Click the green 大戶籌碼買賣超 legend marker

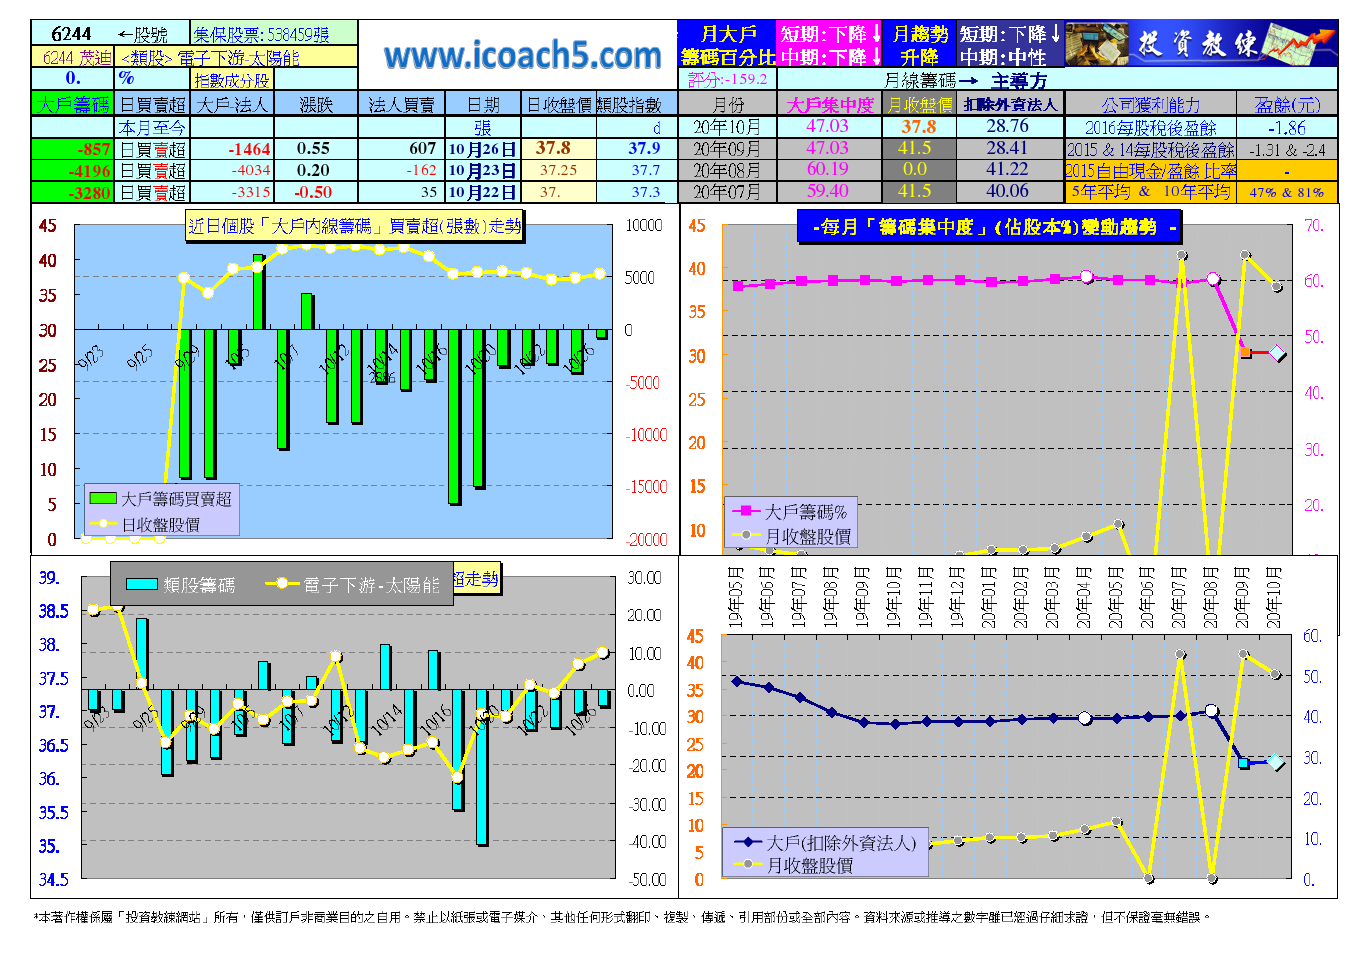[x=103, y=498]
